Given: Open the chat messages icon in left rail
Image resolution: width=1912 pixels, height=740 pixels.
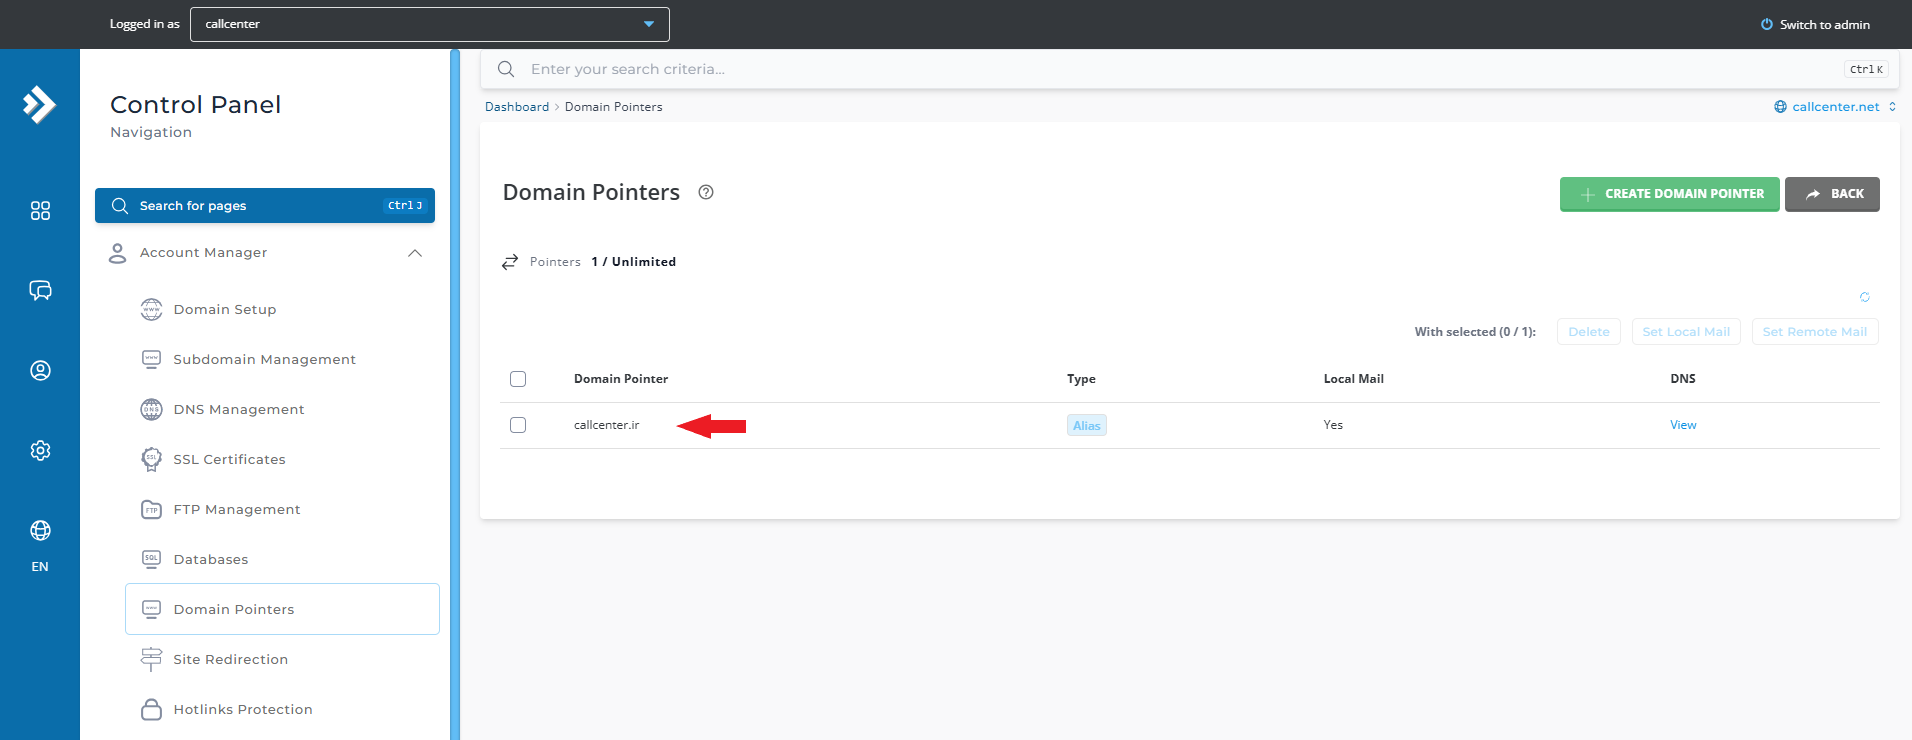Looking at the screenshot, I should click(40, 291).
